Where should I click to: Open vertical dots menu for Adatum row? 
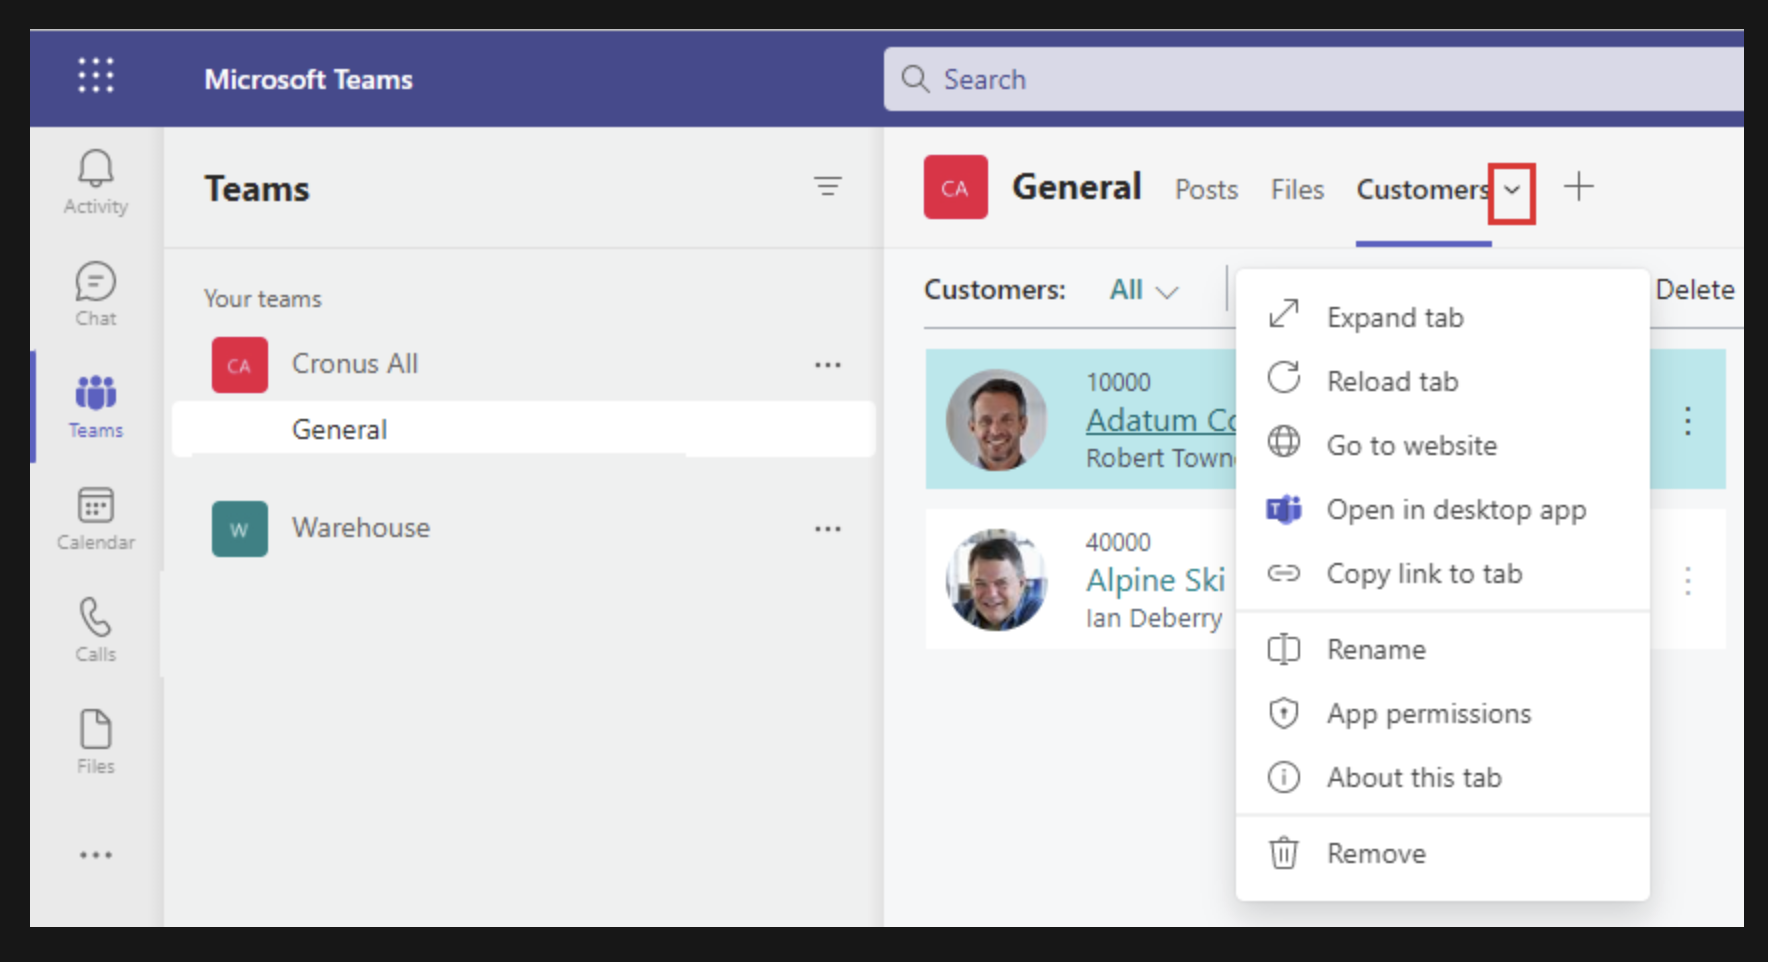(x=1687, y=421)
